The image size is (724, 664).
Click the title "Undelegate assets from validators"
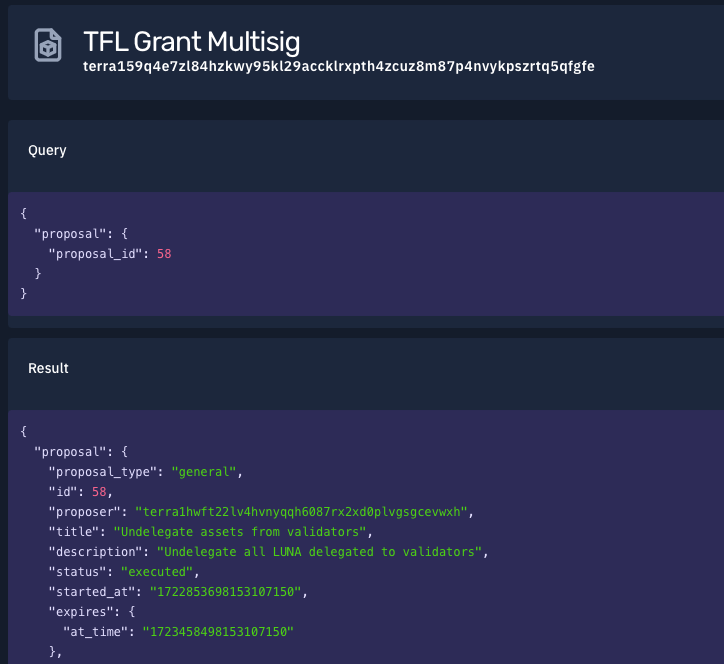(x=240, y=532)
